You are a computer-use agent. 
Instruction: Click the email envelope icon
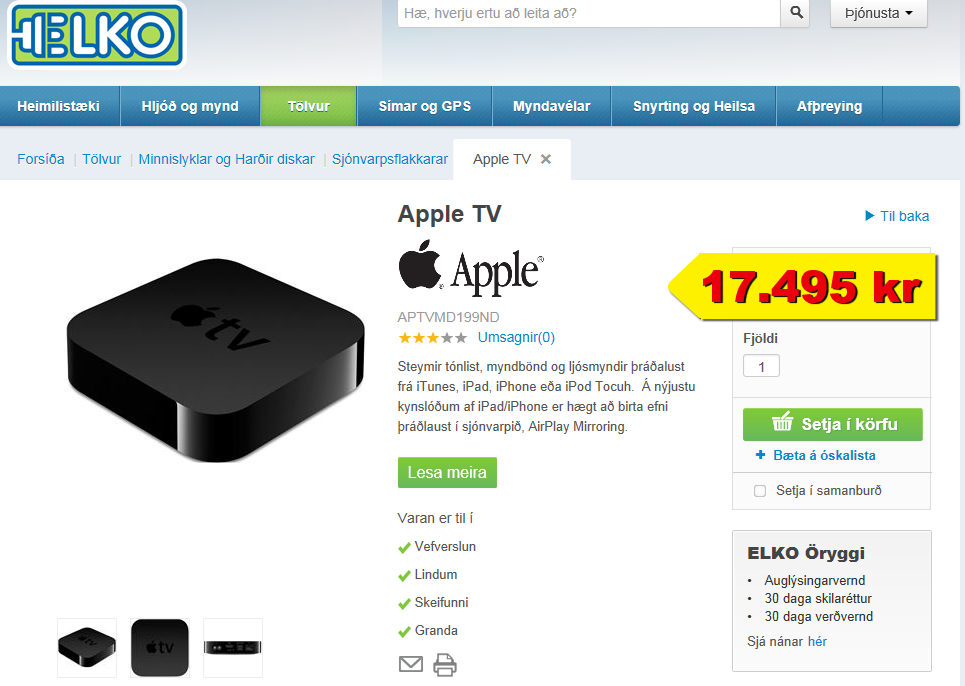point(410,664)
